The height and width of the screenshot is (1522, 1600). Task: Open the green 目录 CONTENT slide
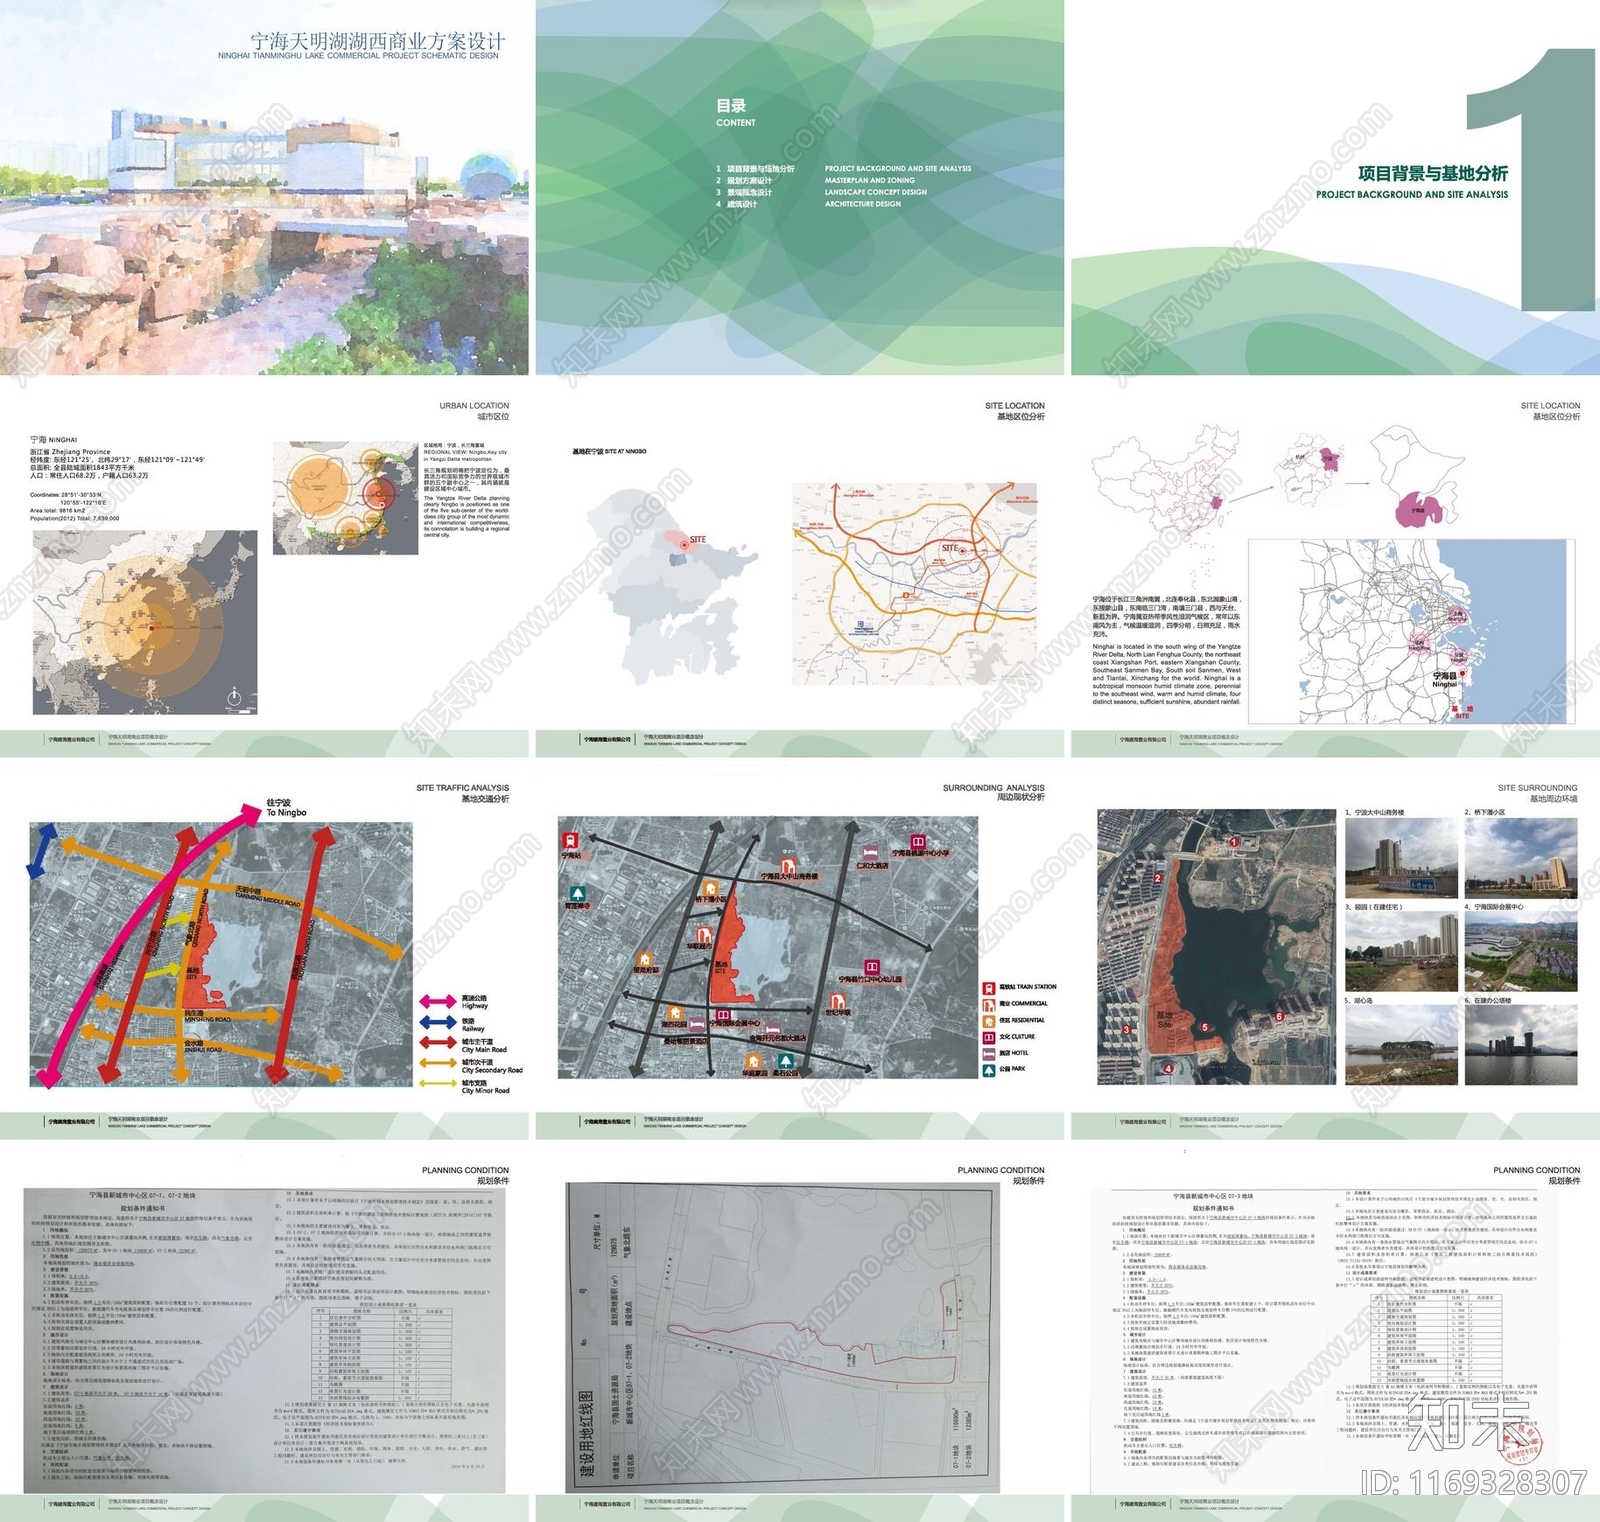(800, 188)
